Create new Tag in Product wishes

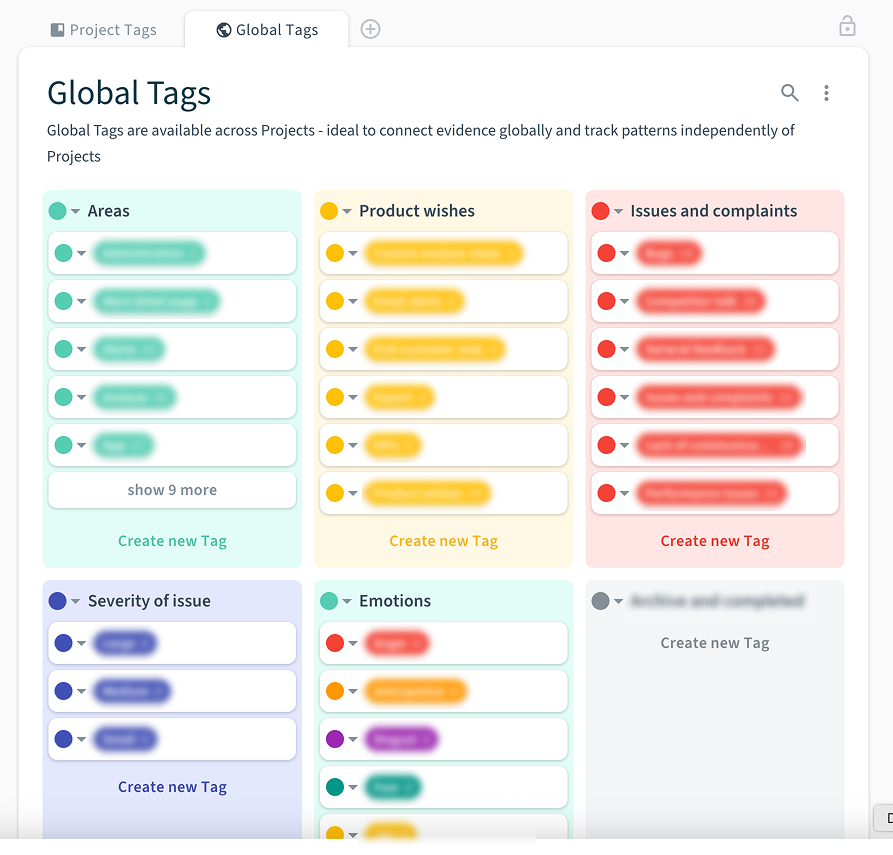pyautogui.click(x=443, y=541)
